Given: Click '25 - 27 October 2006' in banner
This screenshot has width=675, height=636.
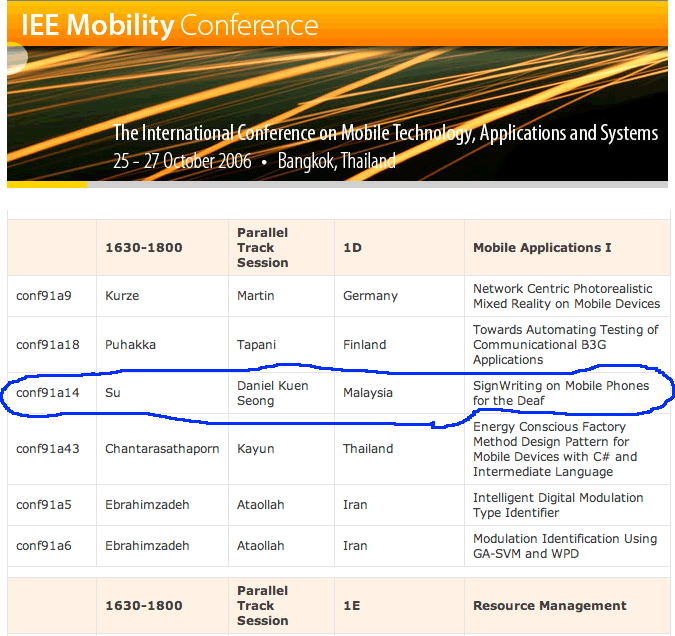Looking at the screenshot, I should [x=182, y=161].
